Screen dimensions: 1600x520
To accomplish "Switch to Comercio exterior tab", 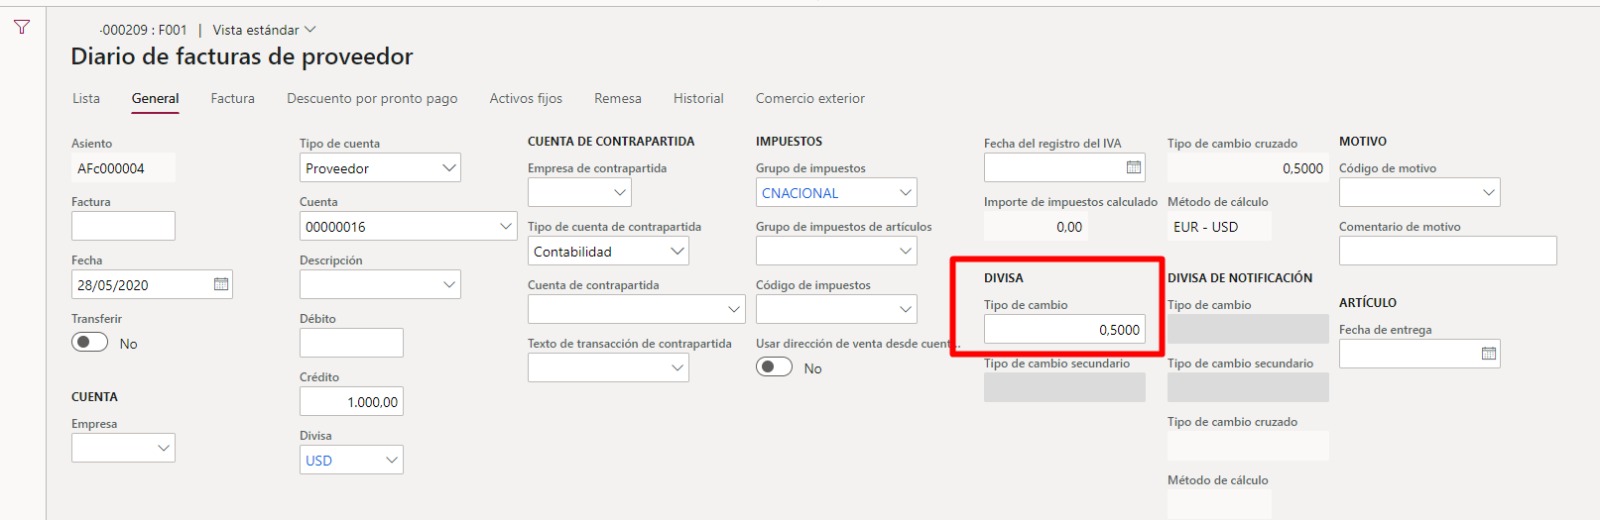I will pos(810,98).
